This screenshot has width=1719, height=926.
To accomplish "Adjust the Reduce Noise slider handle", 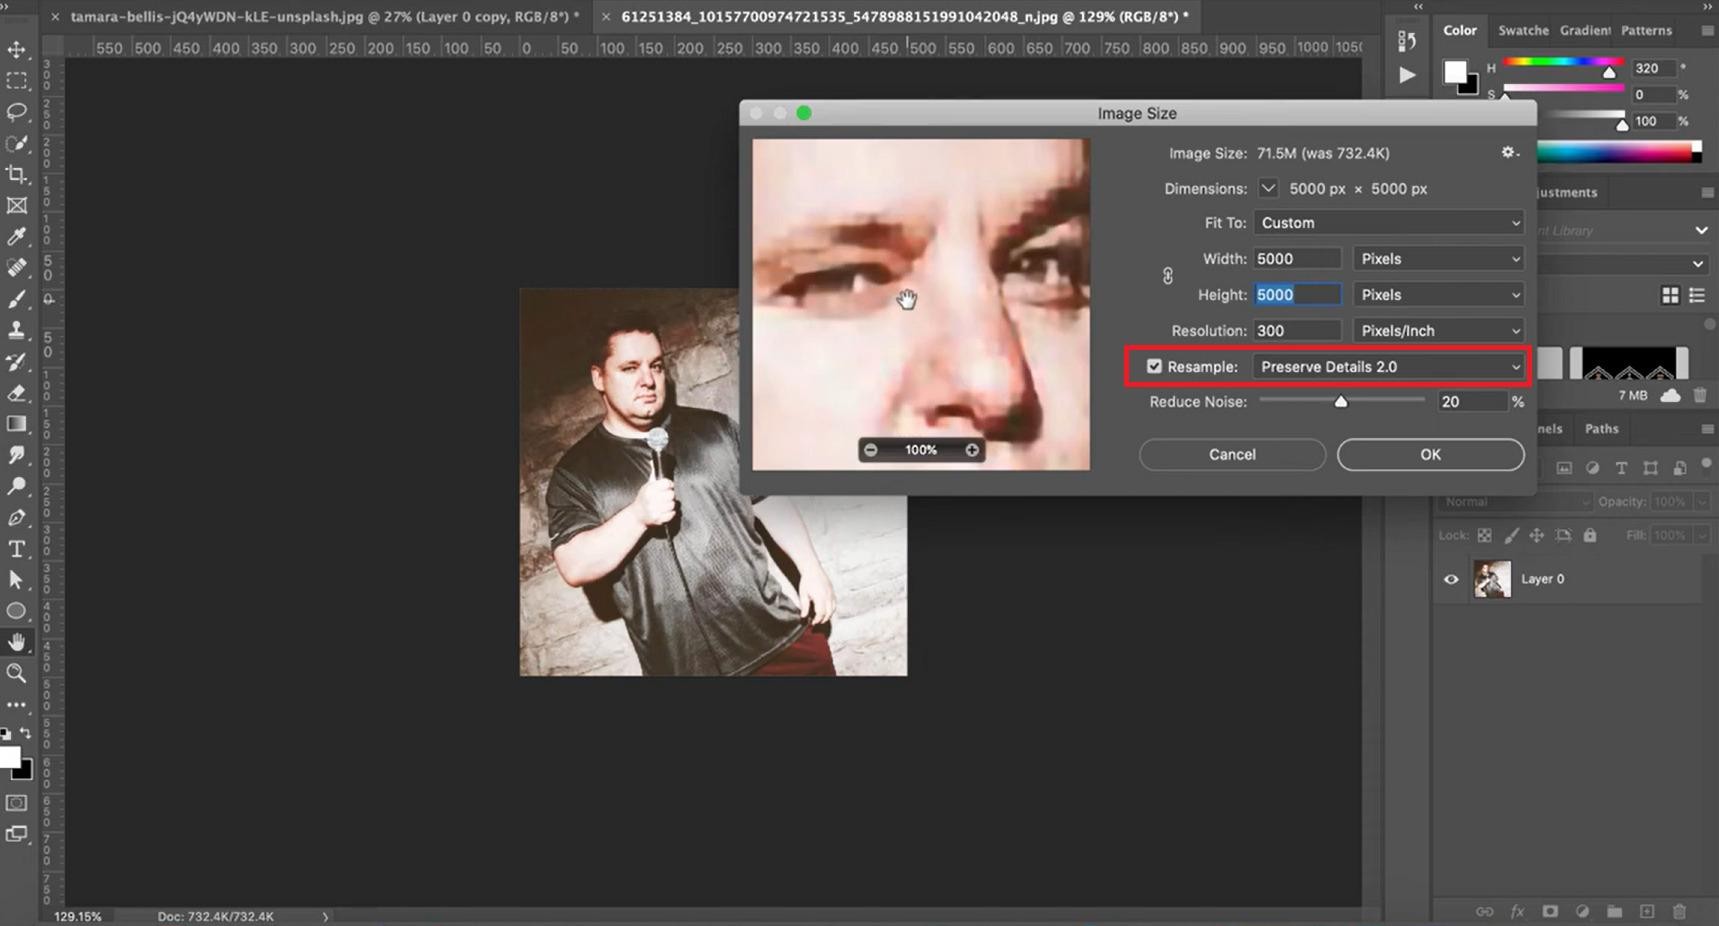I will [1341, 402].
